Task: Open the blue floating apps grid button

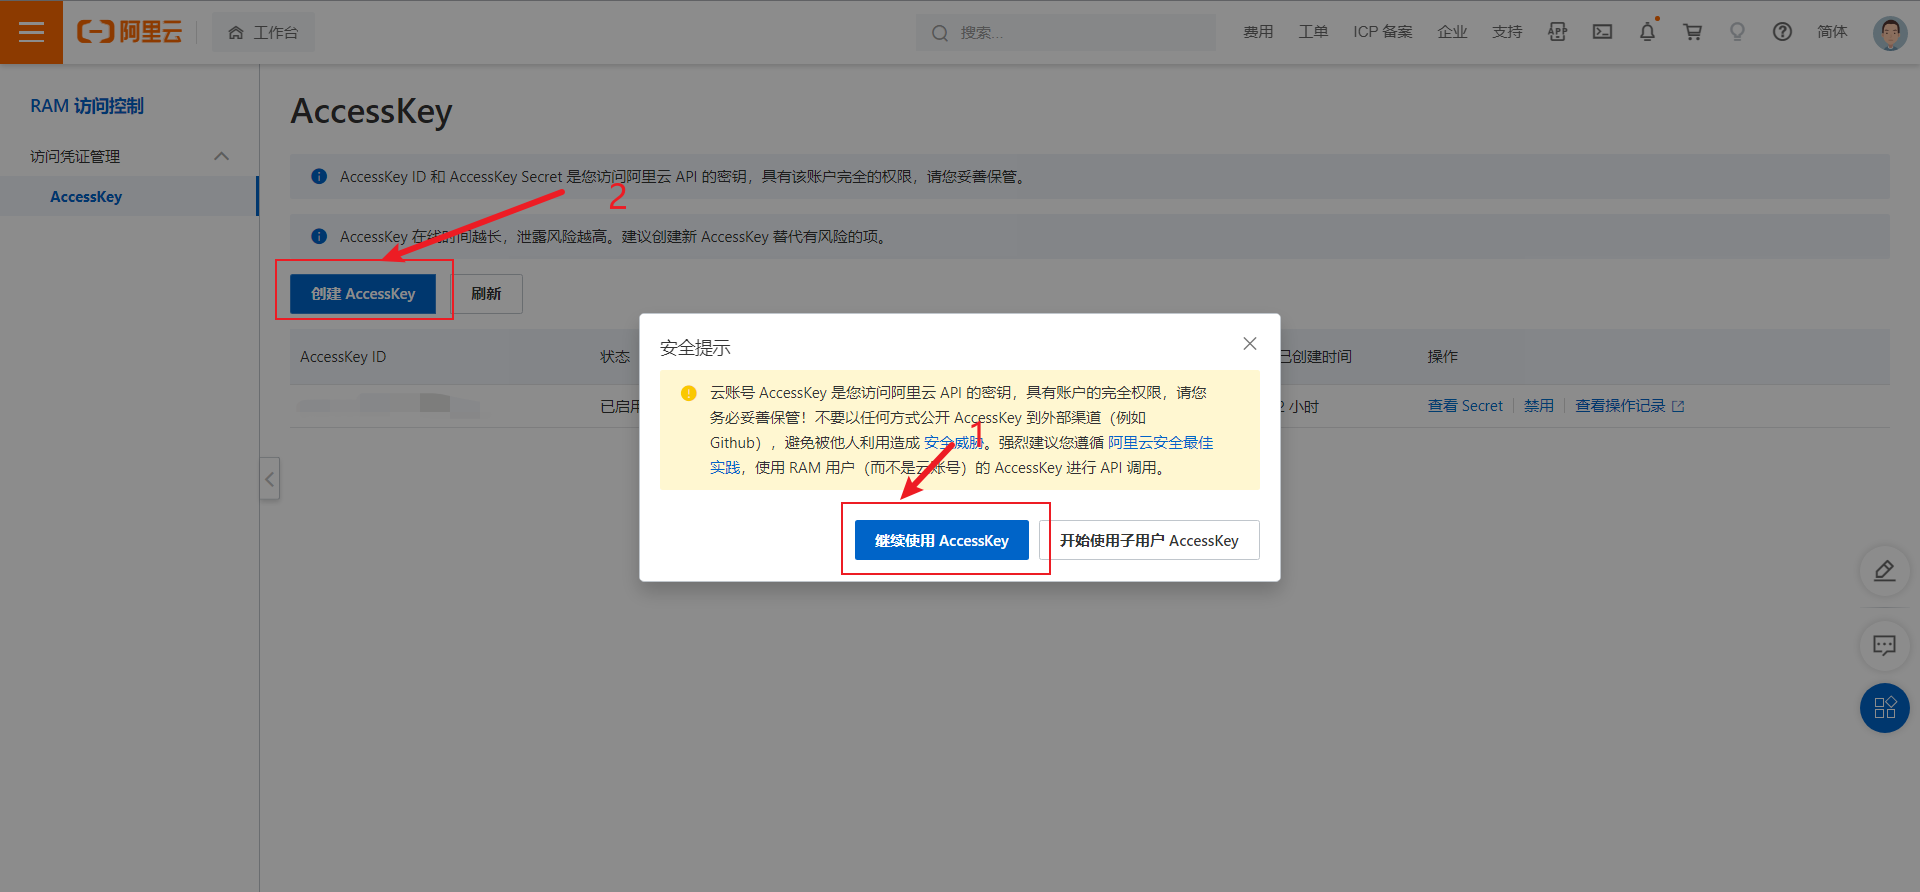Action: tap(1885, 708)
